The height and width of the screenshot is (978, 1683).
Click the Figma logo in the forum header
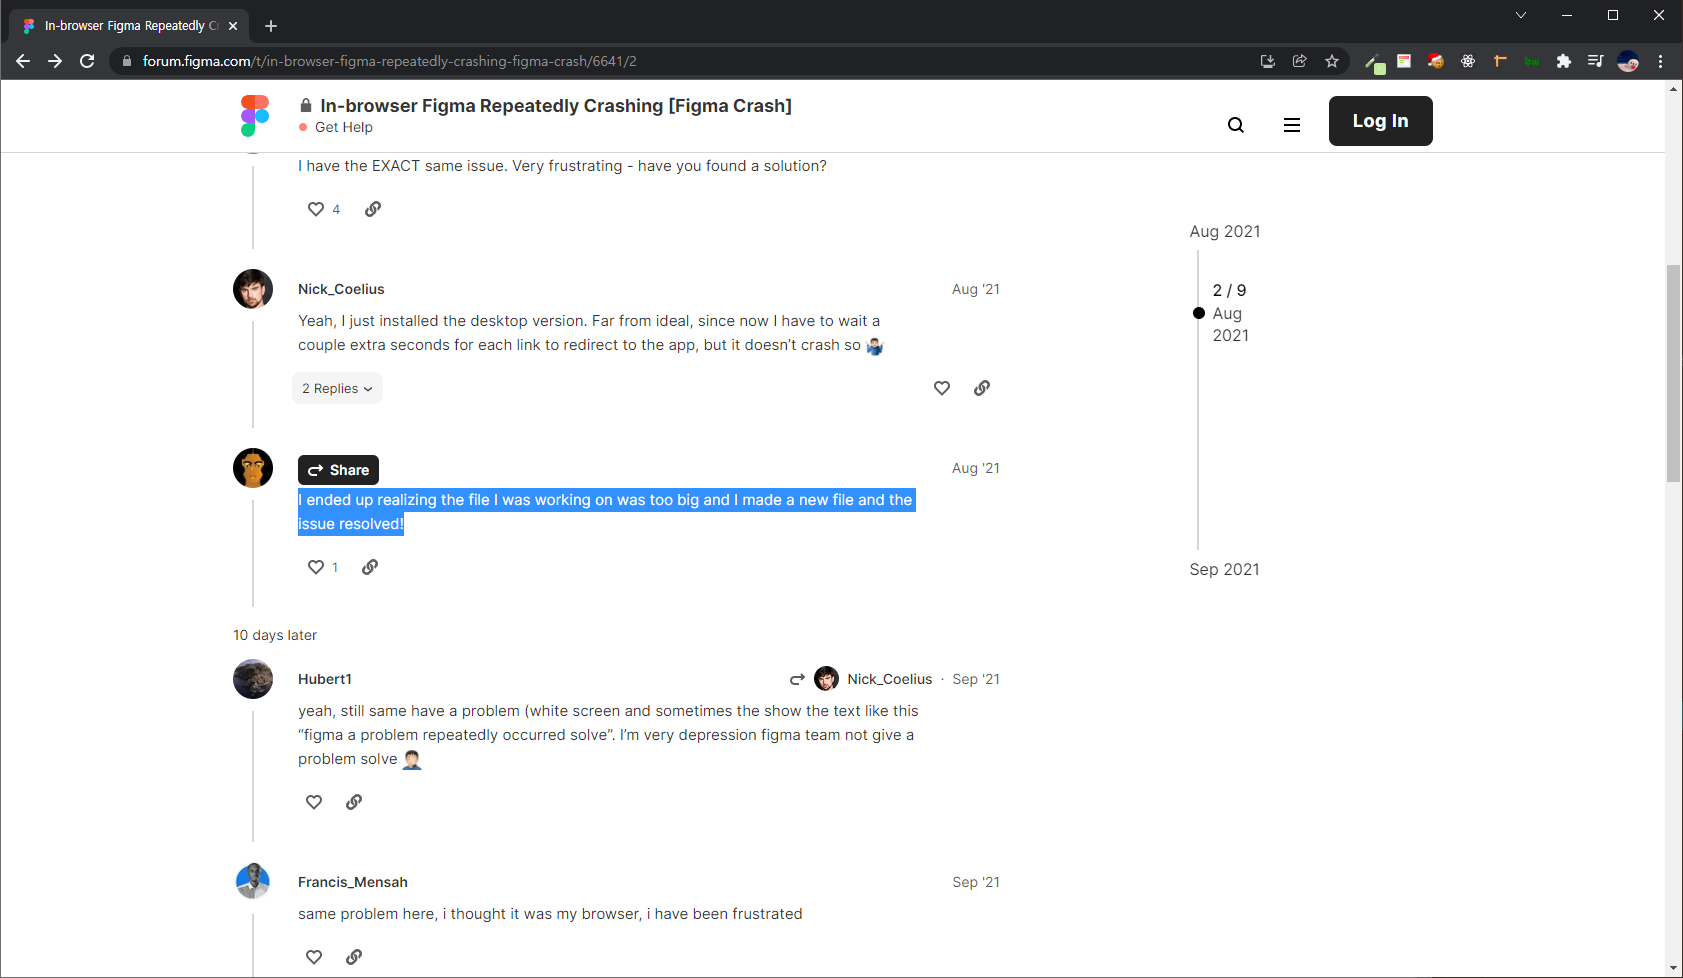[255, 116]
